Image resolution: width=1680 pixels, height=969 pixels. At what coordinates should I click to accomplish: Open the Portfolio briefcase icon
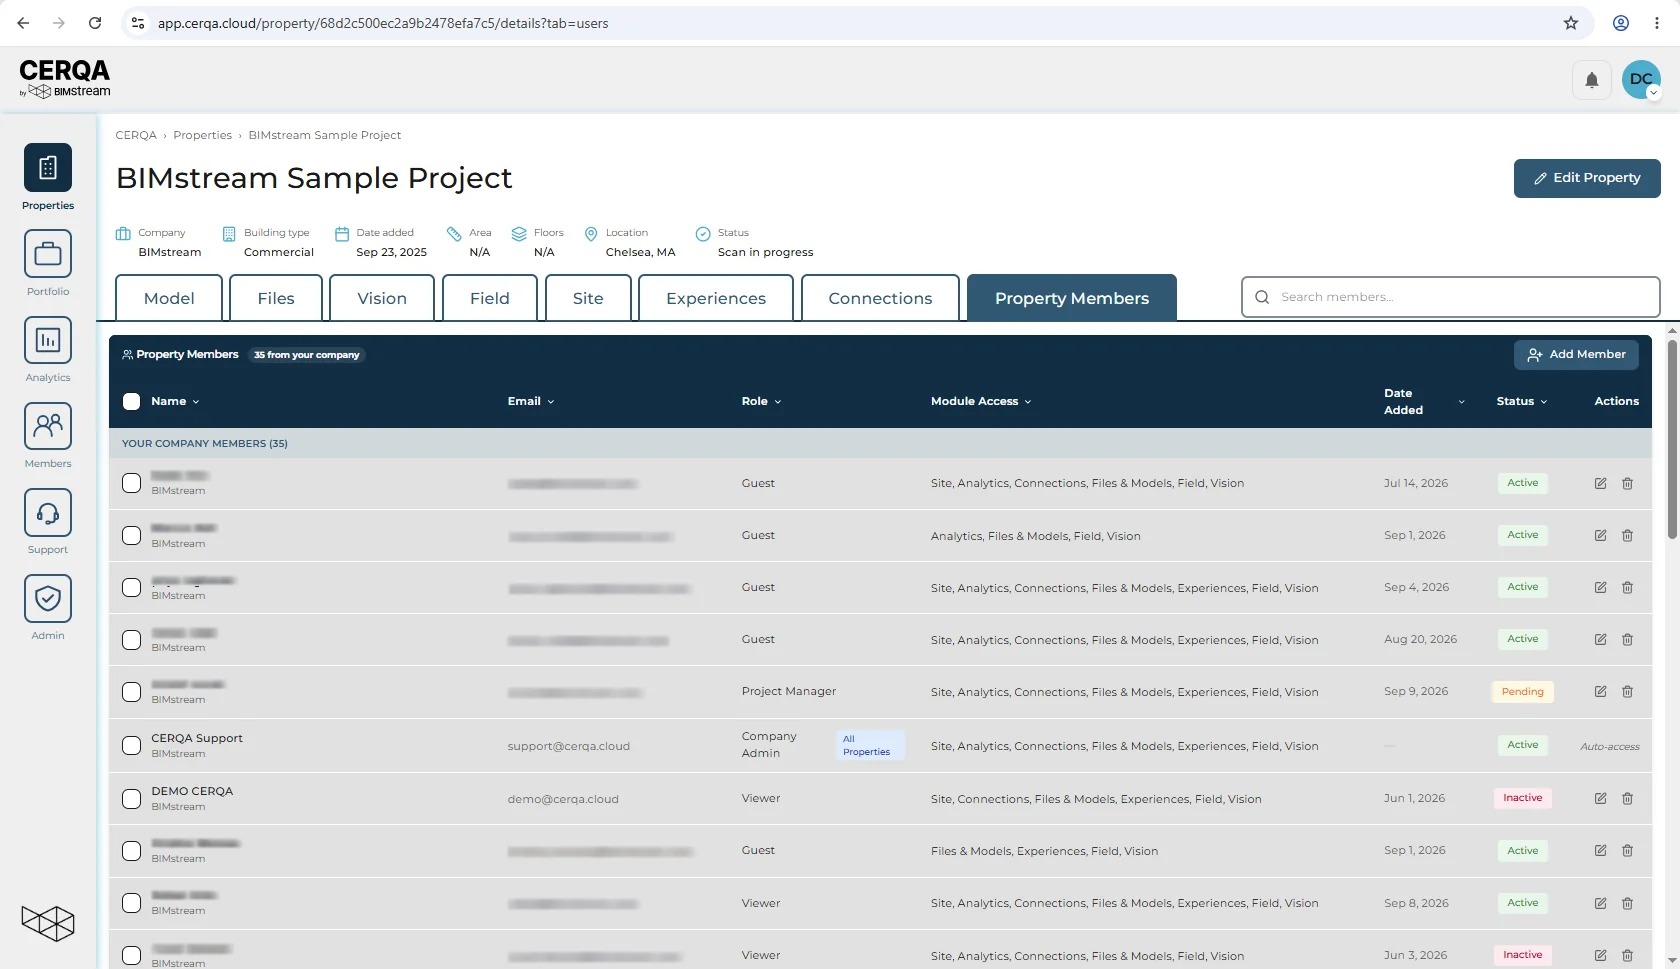tap(48, 254)
